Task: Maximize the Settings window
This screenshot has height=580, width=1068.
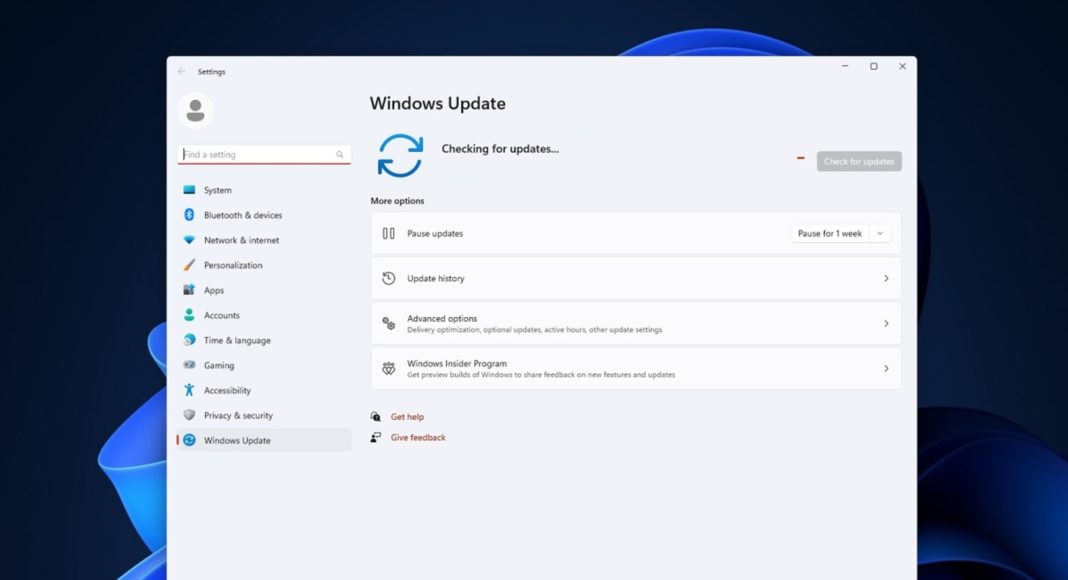Action: click(873, 66)
